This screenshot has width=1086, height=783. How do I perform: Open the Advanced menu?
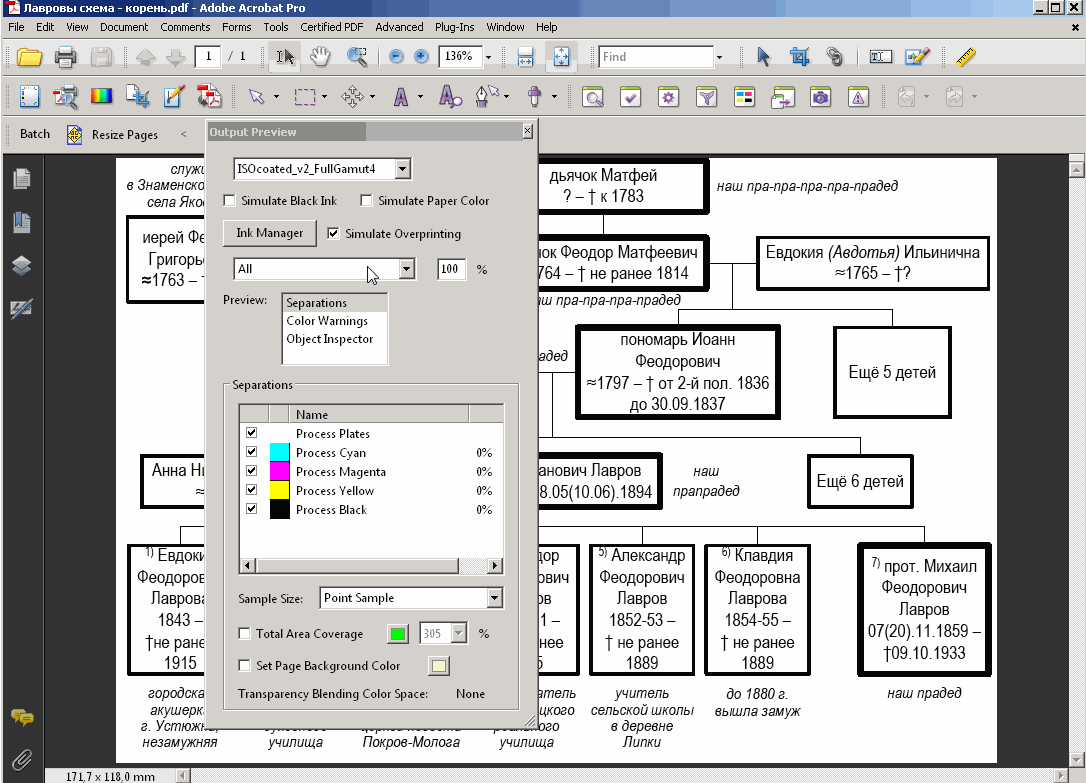[399, 27]
